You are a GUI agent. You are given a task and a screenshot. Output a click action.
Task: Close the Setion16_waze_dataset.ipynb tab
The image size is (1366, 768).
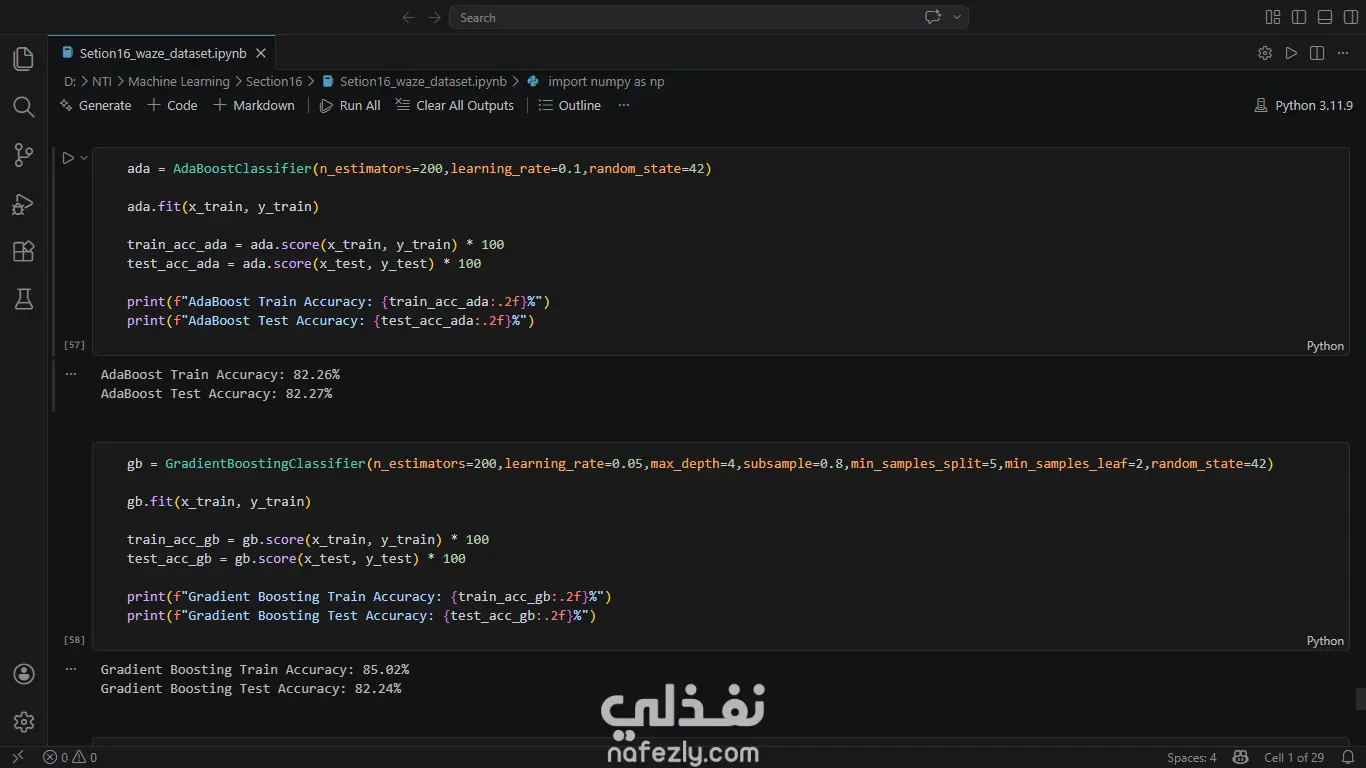tap(261, 53)
